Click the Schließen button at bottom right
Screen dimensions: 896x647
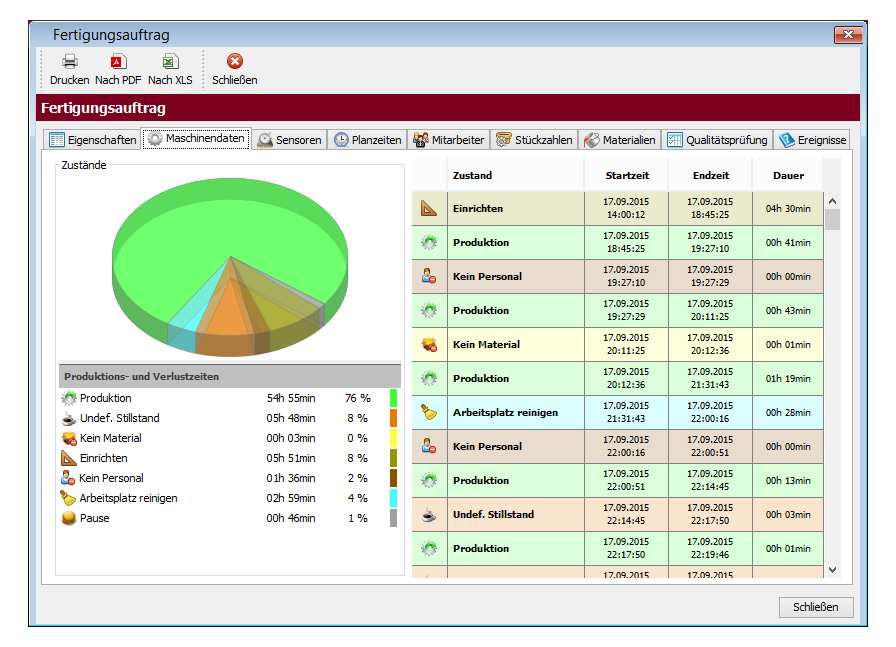click(816, 607)
